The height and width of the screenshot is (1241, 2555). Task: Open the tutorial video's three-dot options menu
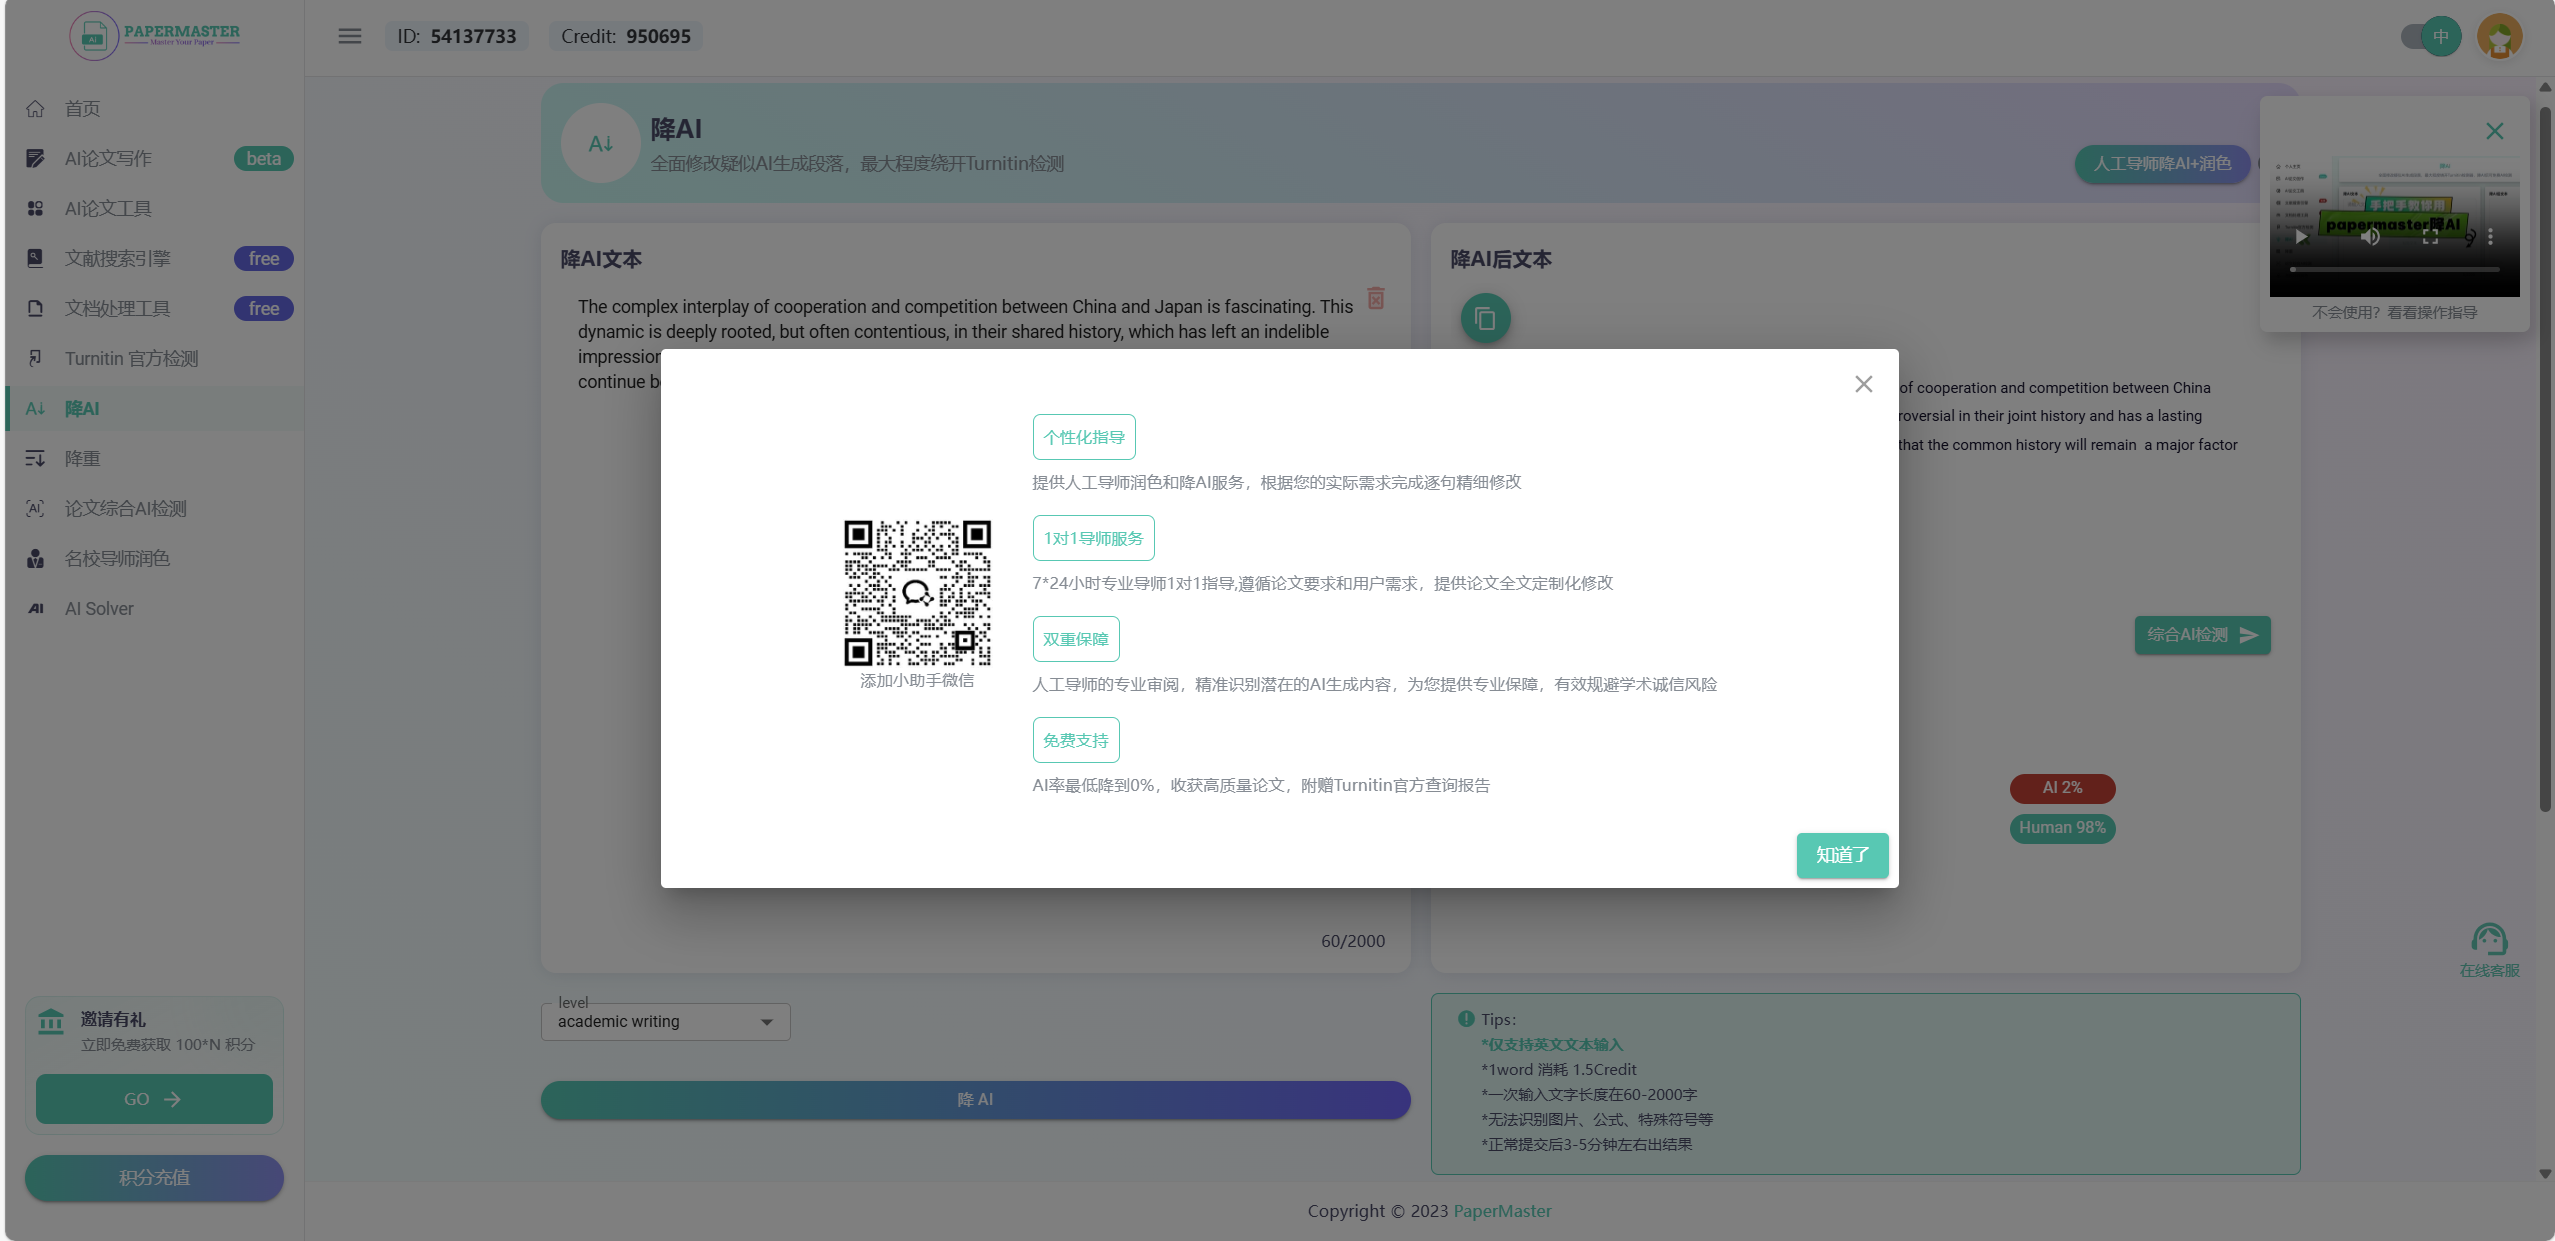tap(2490, 237)
